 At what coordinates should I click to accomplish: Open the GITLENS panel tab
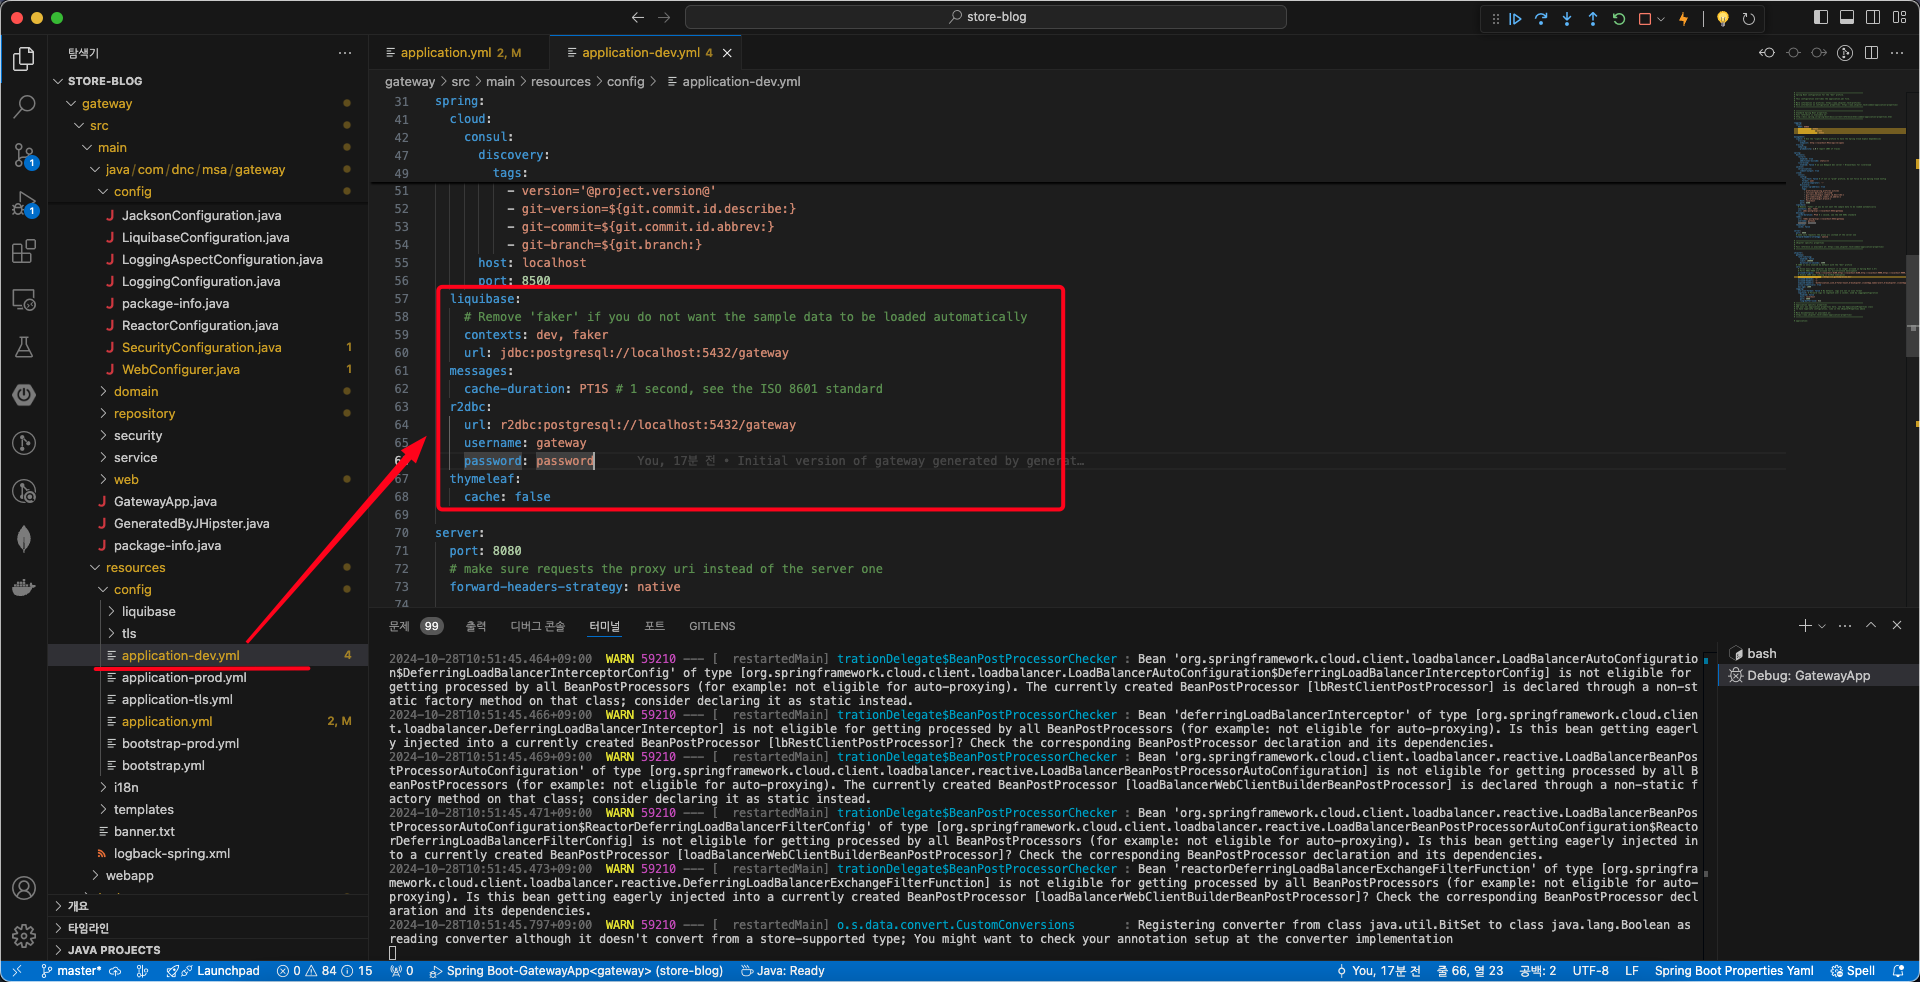click(x=712, y=626)
